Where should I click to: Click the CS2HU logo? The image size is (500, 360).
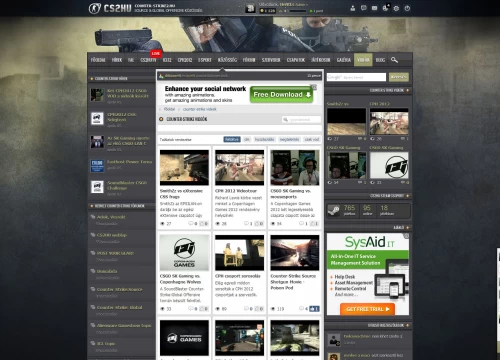(x=110, y=8)
